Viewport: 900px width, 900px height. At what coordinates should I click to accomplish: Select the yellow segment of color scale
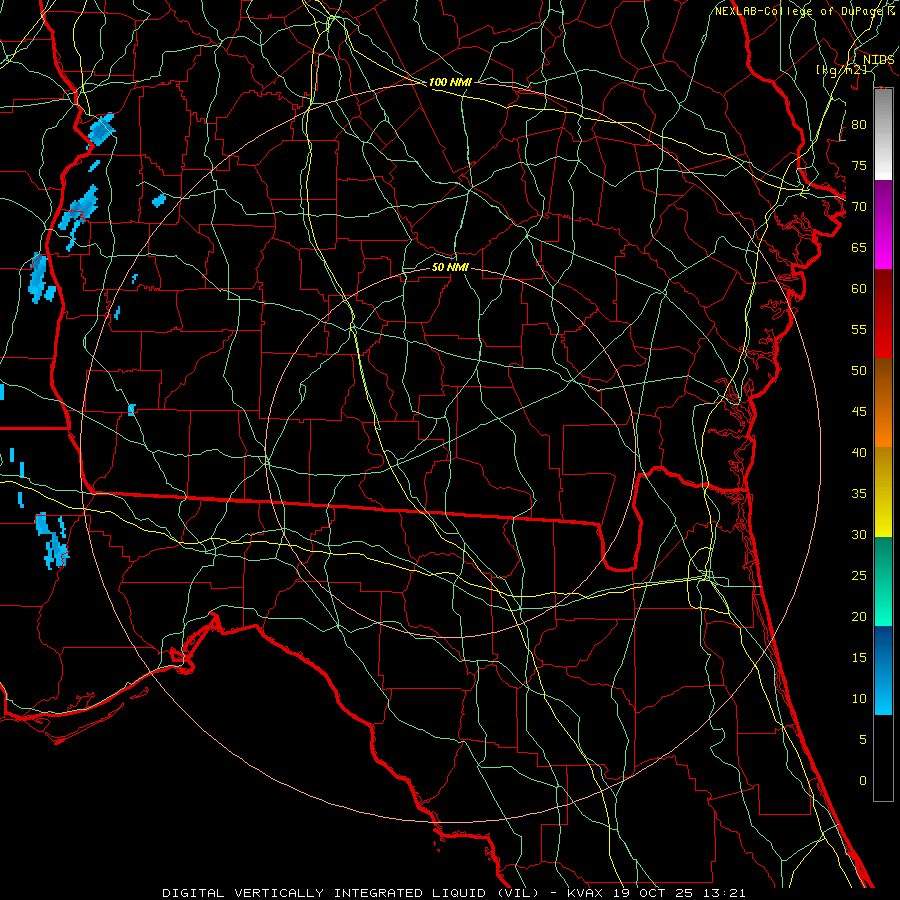883,492
